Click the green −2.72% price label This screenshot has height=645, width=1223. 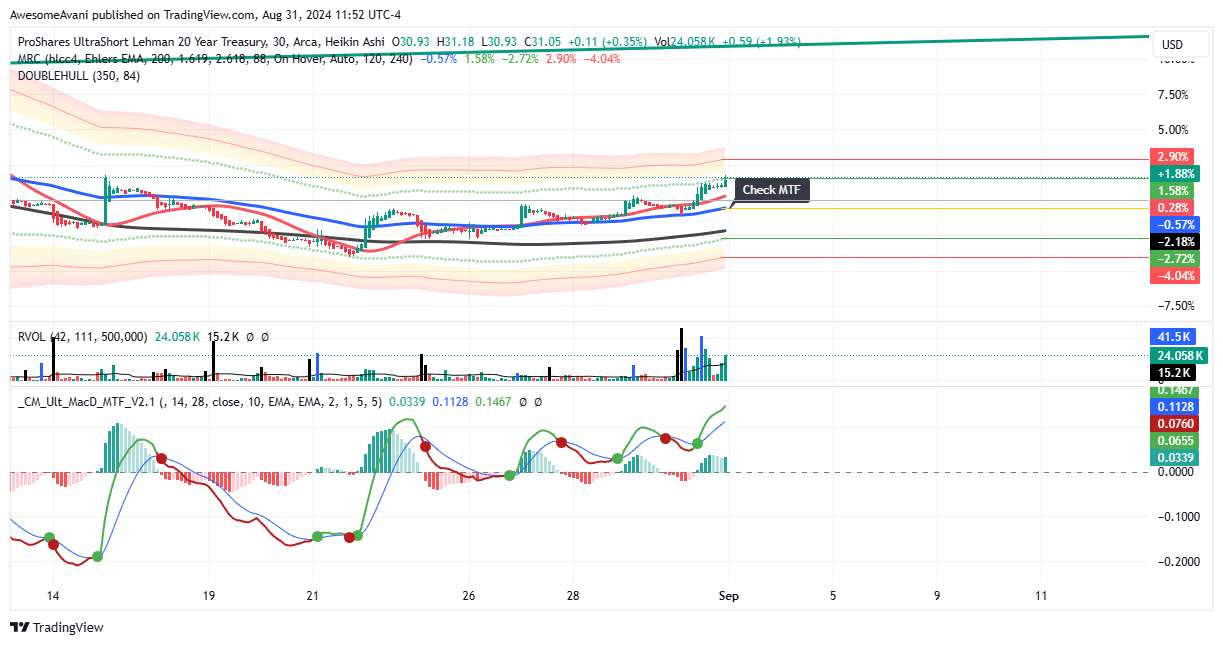[x=1176, y=258]
